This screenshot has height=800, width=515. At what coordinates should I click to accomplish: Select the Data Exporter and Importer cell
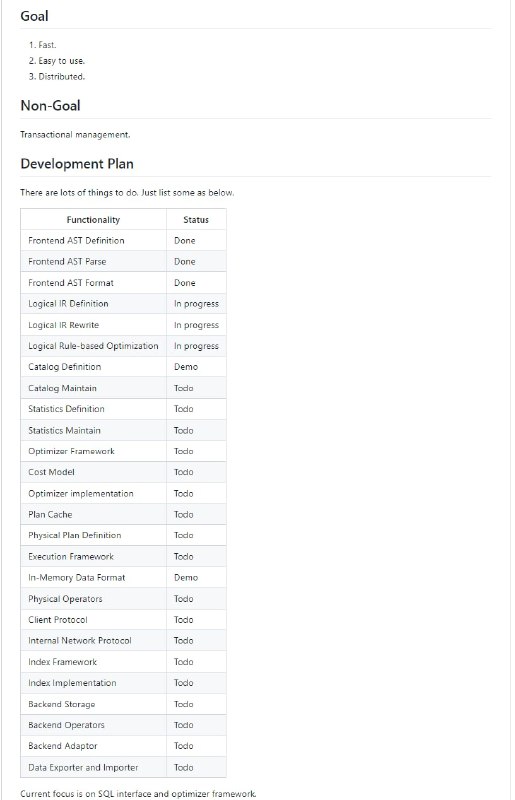(93, 767)
